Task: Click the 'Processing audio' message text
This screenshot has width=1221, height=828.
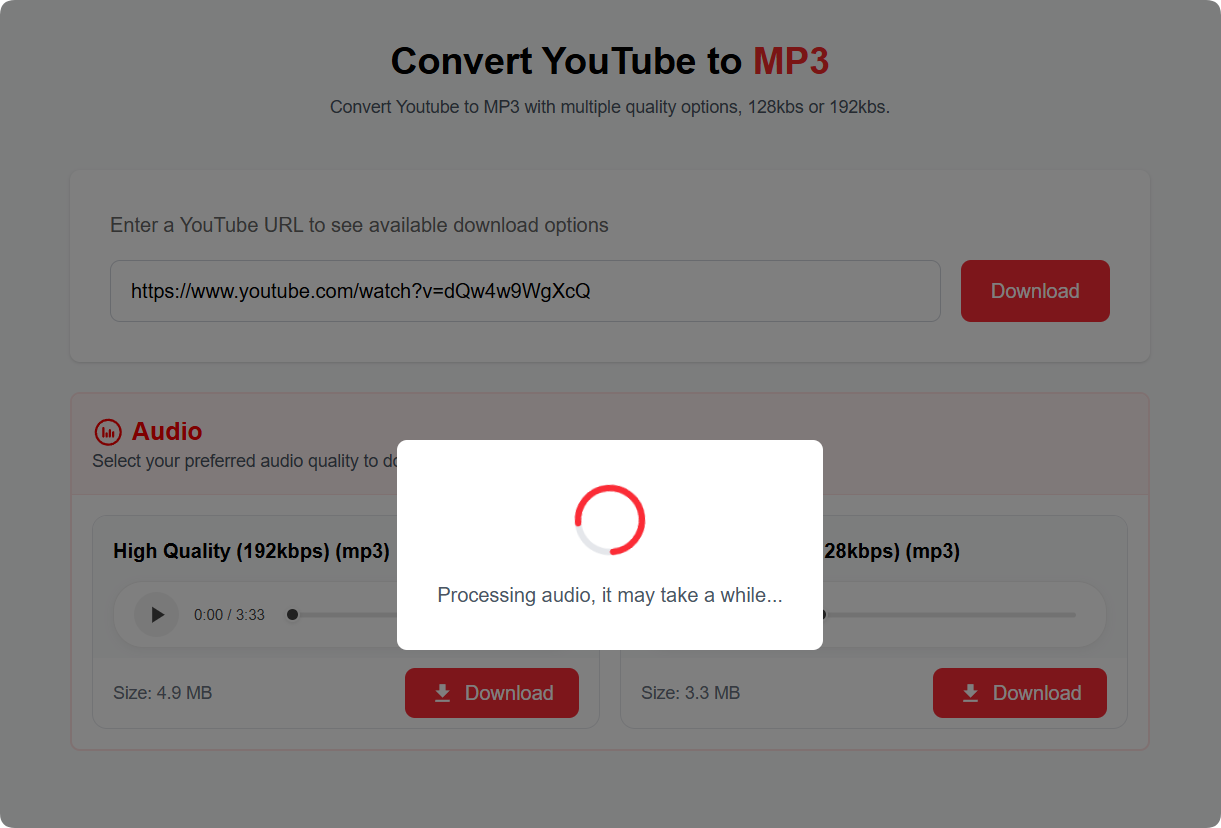Action: (x=610, y=595)
